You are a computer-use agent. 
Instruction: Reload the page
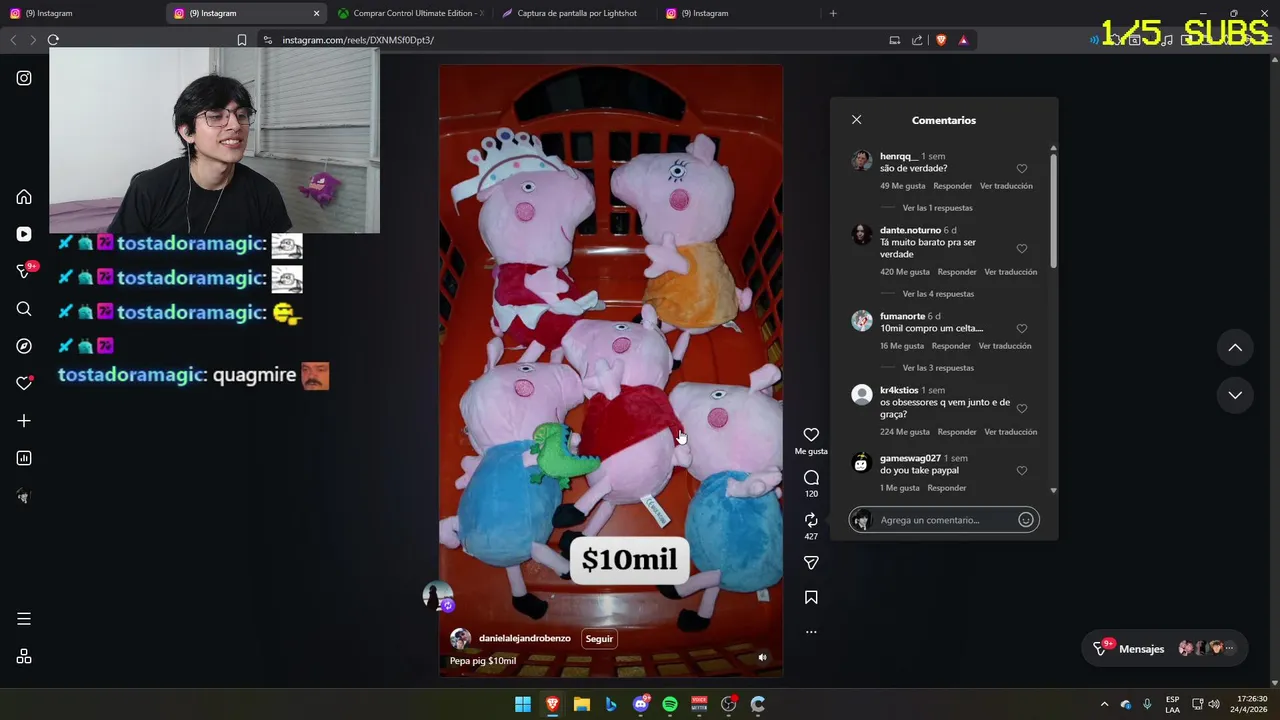(53, 40)
